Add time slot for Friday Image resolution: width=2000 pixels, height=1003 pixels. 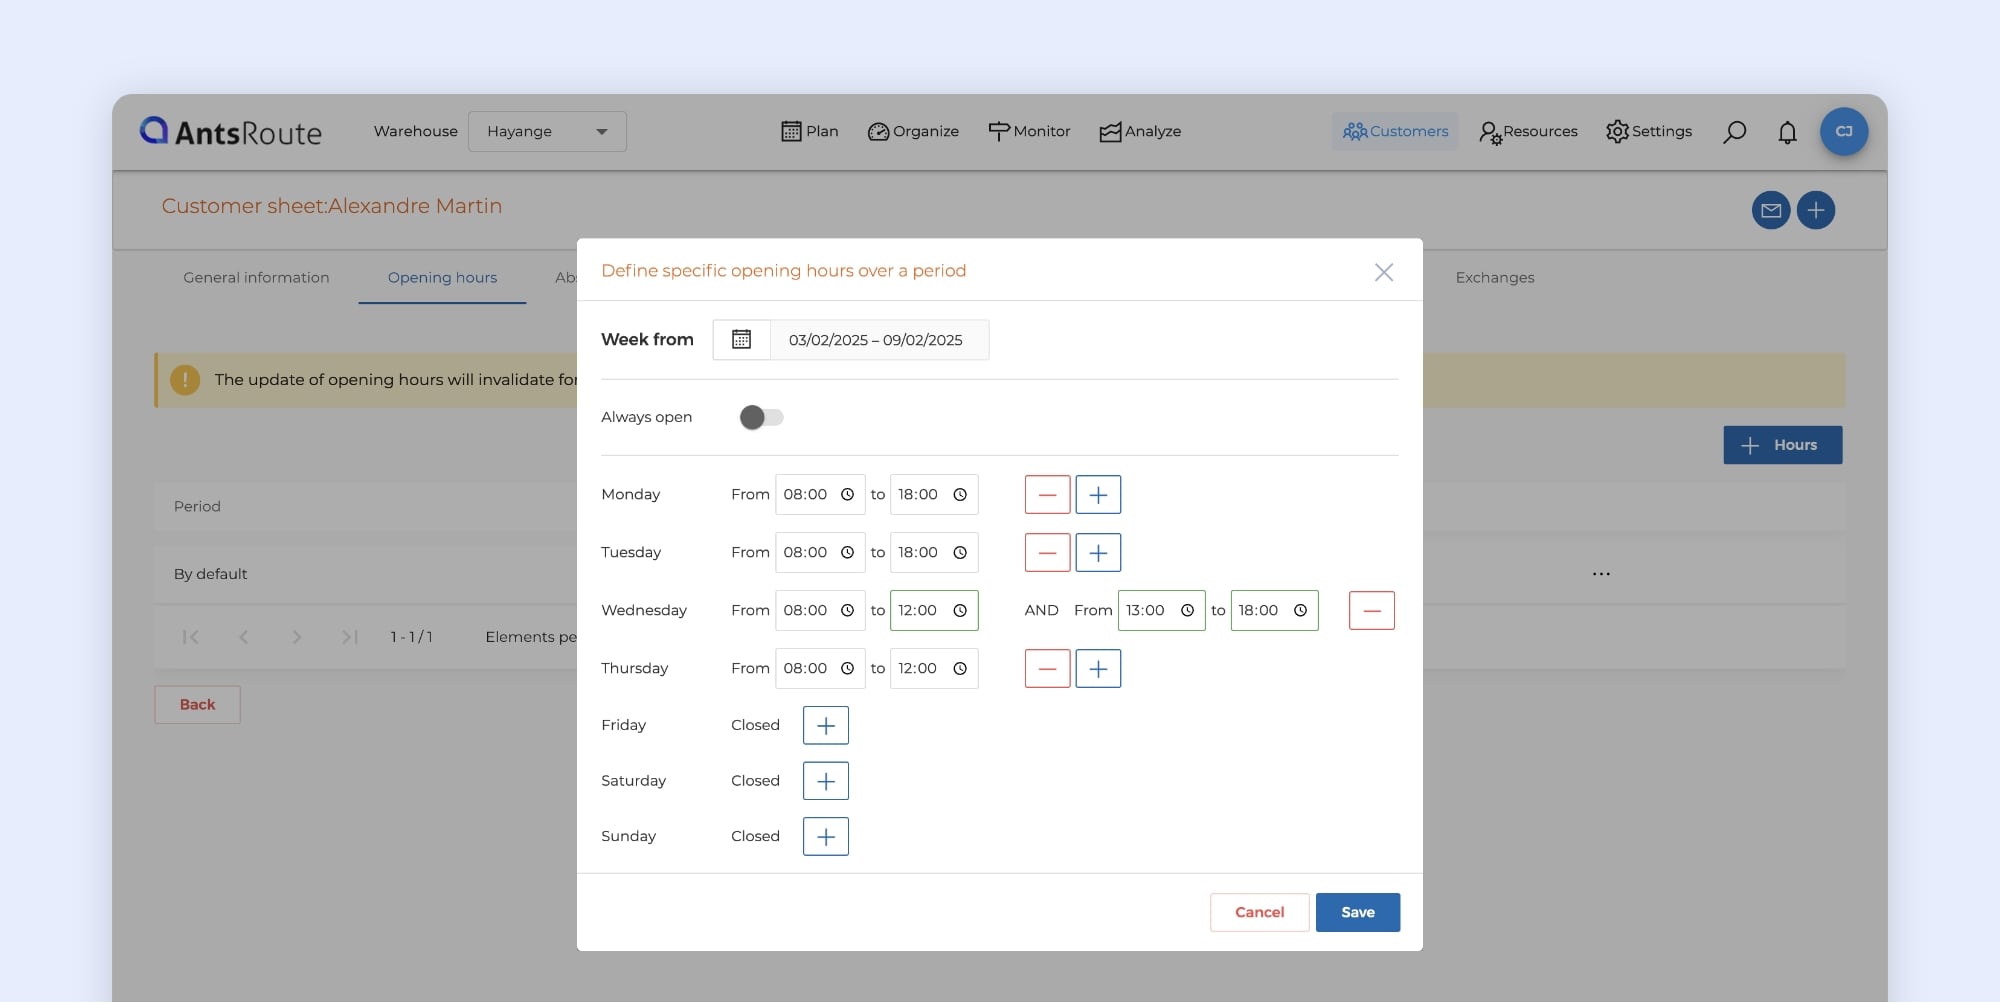(x=825, y=726)
